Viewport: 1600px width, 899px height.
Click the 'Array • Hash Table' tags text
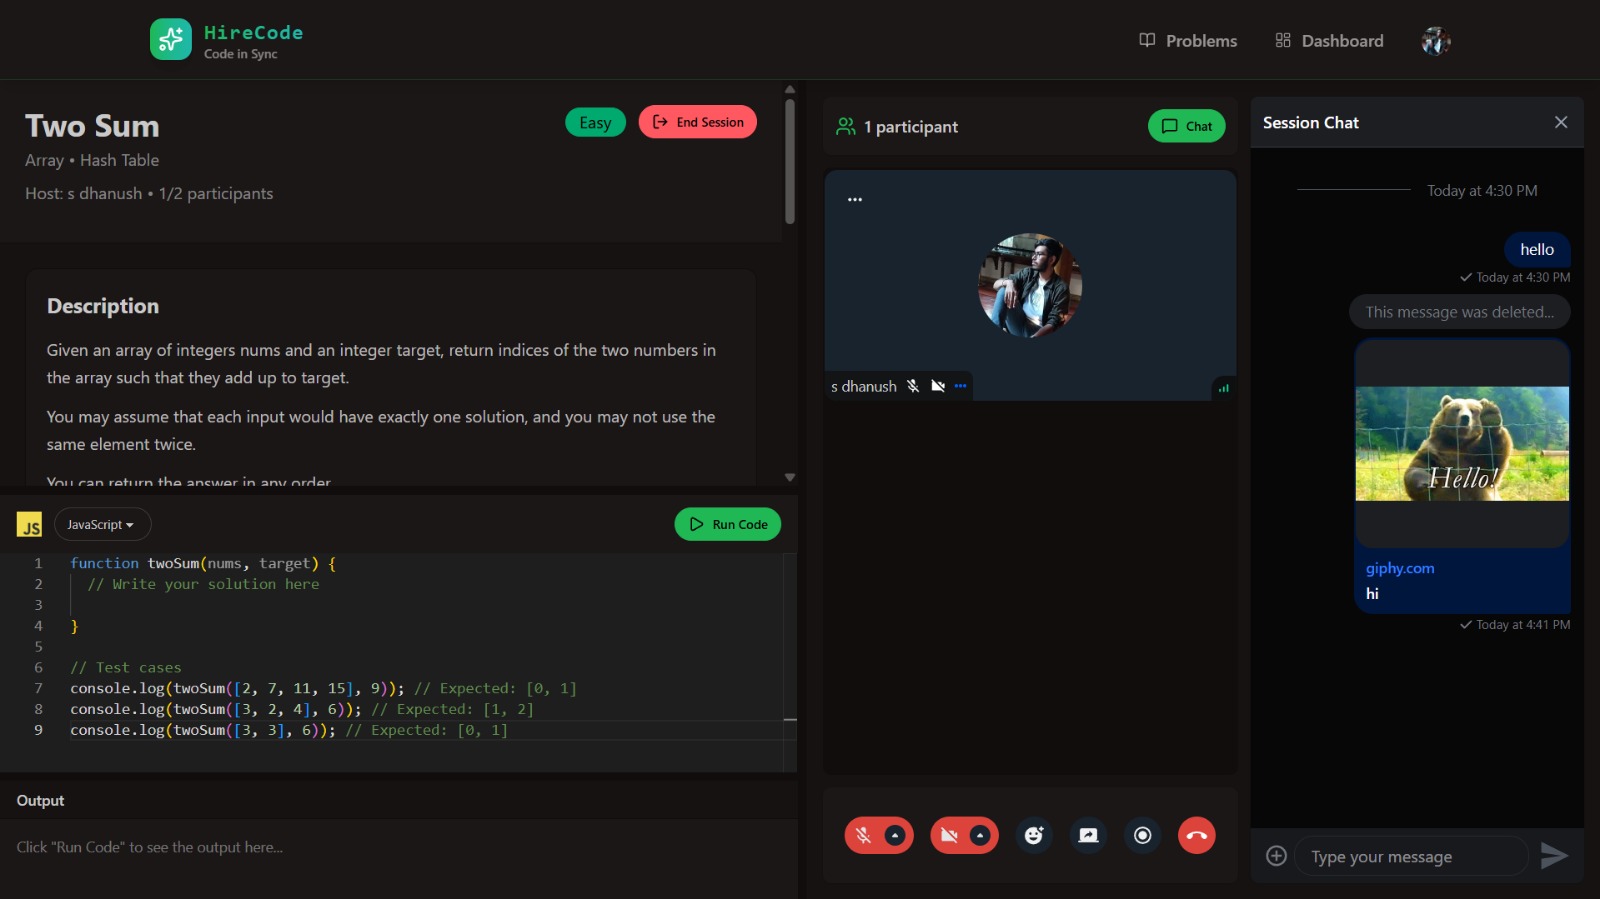tap(92, 160)
